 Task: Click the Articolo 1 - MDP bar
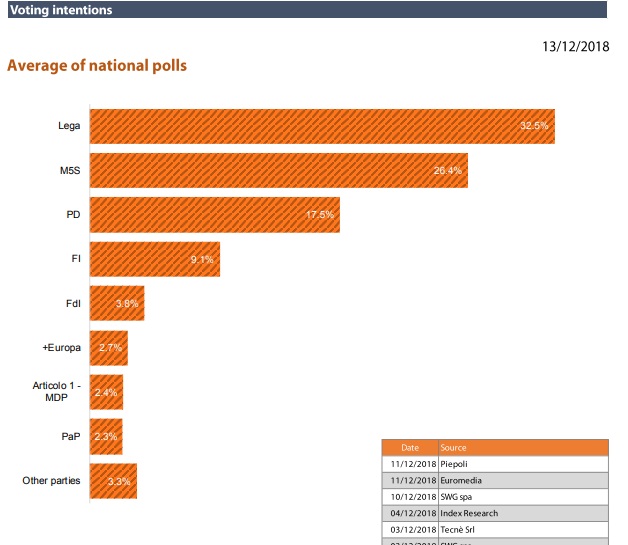coord(107,392)
